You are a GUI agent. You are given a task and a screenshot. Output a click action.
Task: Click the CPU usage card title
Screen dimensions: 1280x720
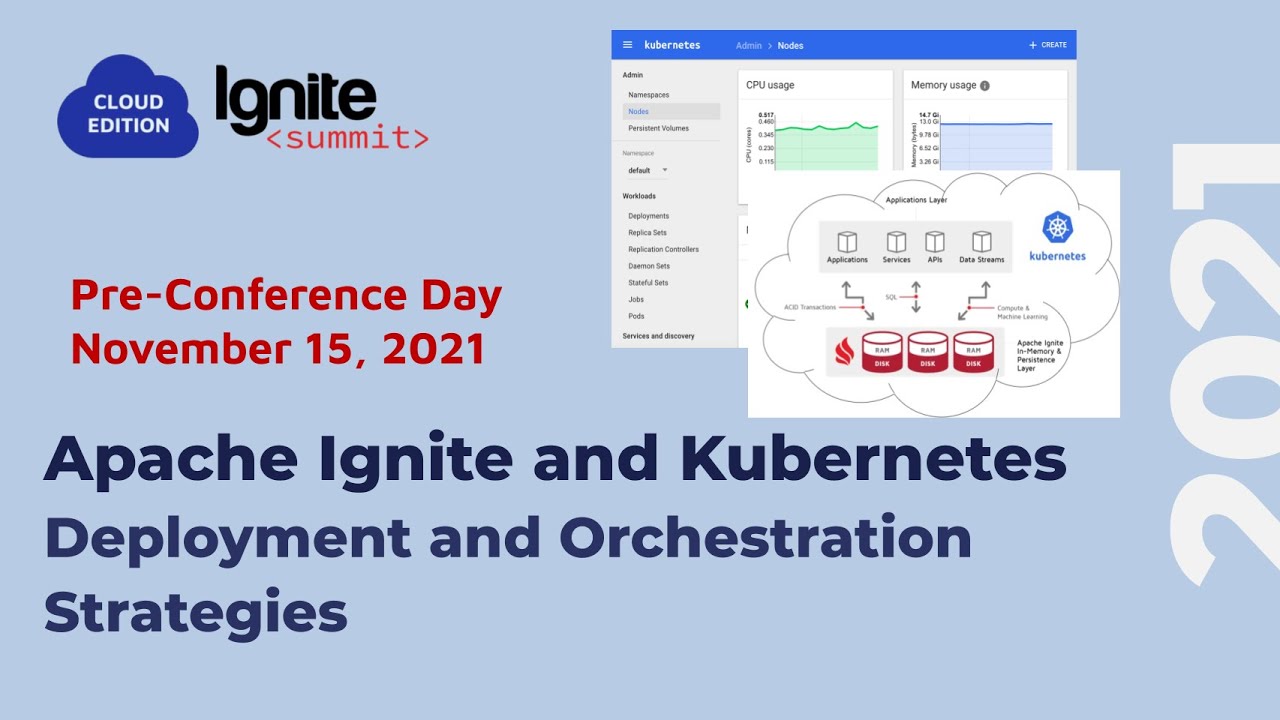tap(770, 86)
